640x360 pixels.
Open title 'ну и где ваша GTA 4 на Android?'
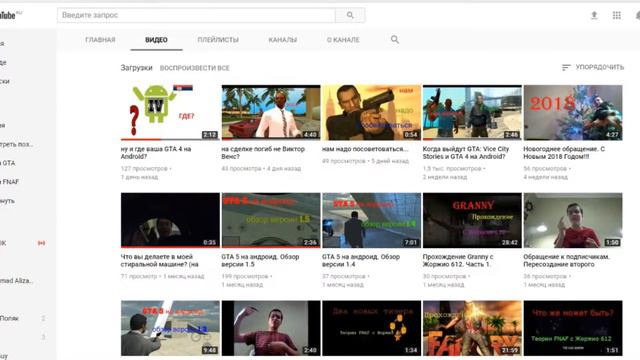tap(156, 153)
